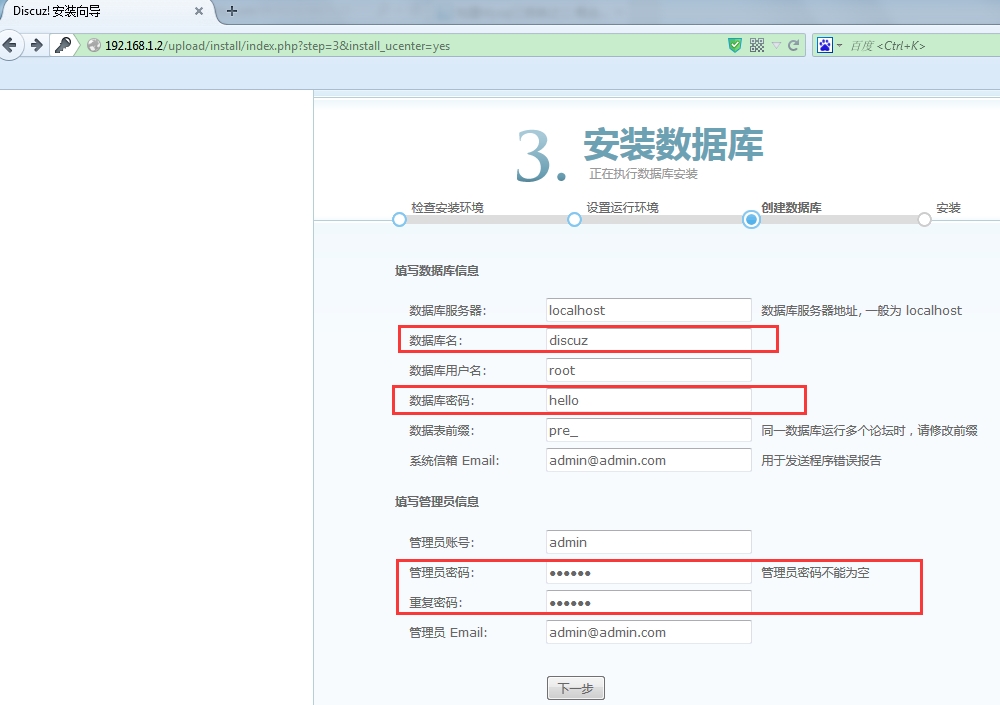Open the key password manager icon
The width and height of the screenshot is (1000, 705).
point(63,45)
